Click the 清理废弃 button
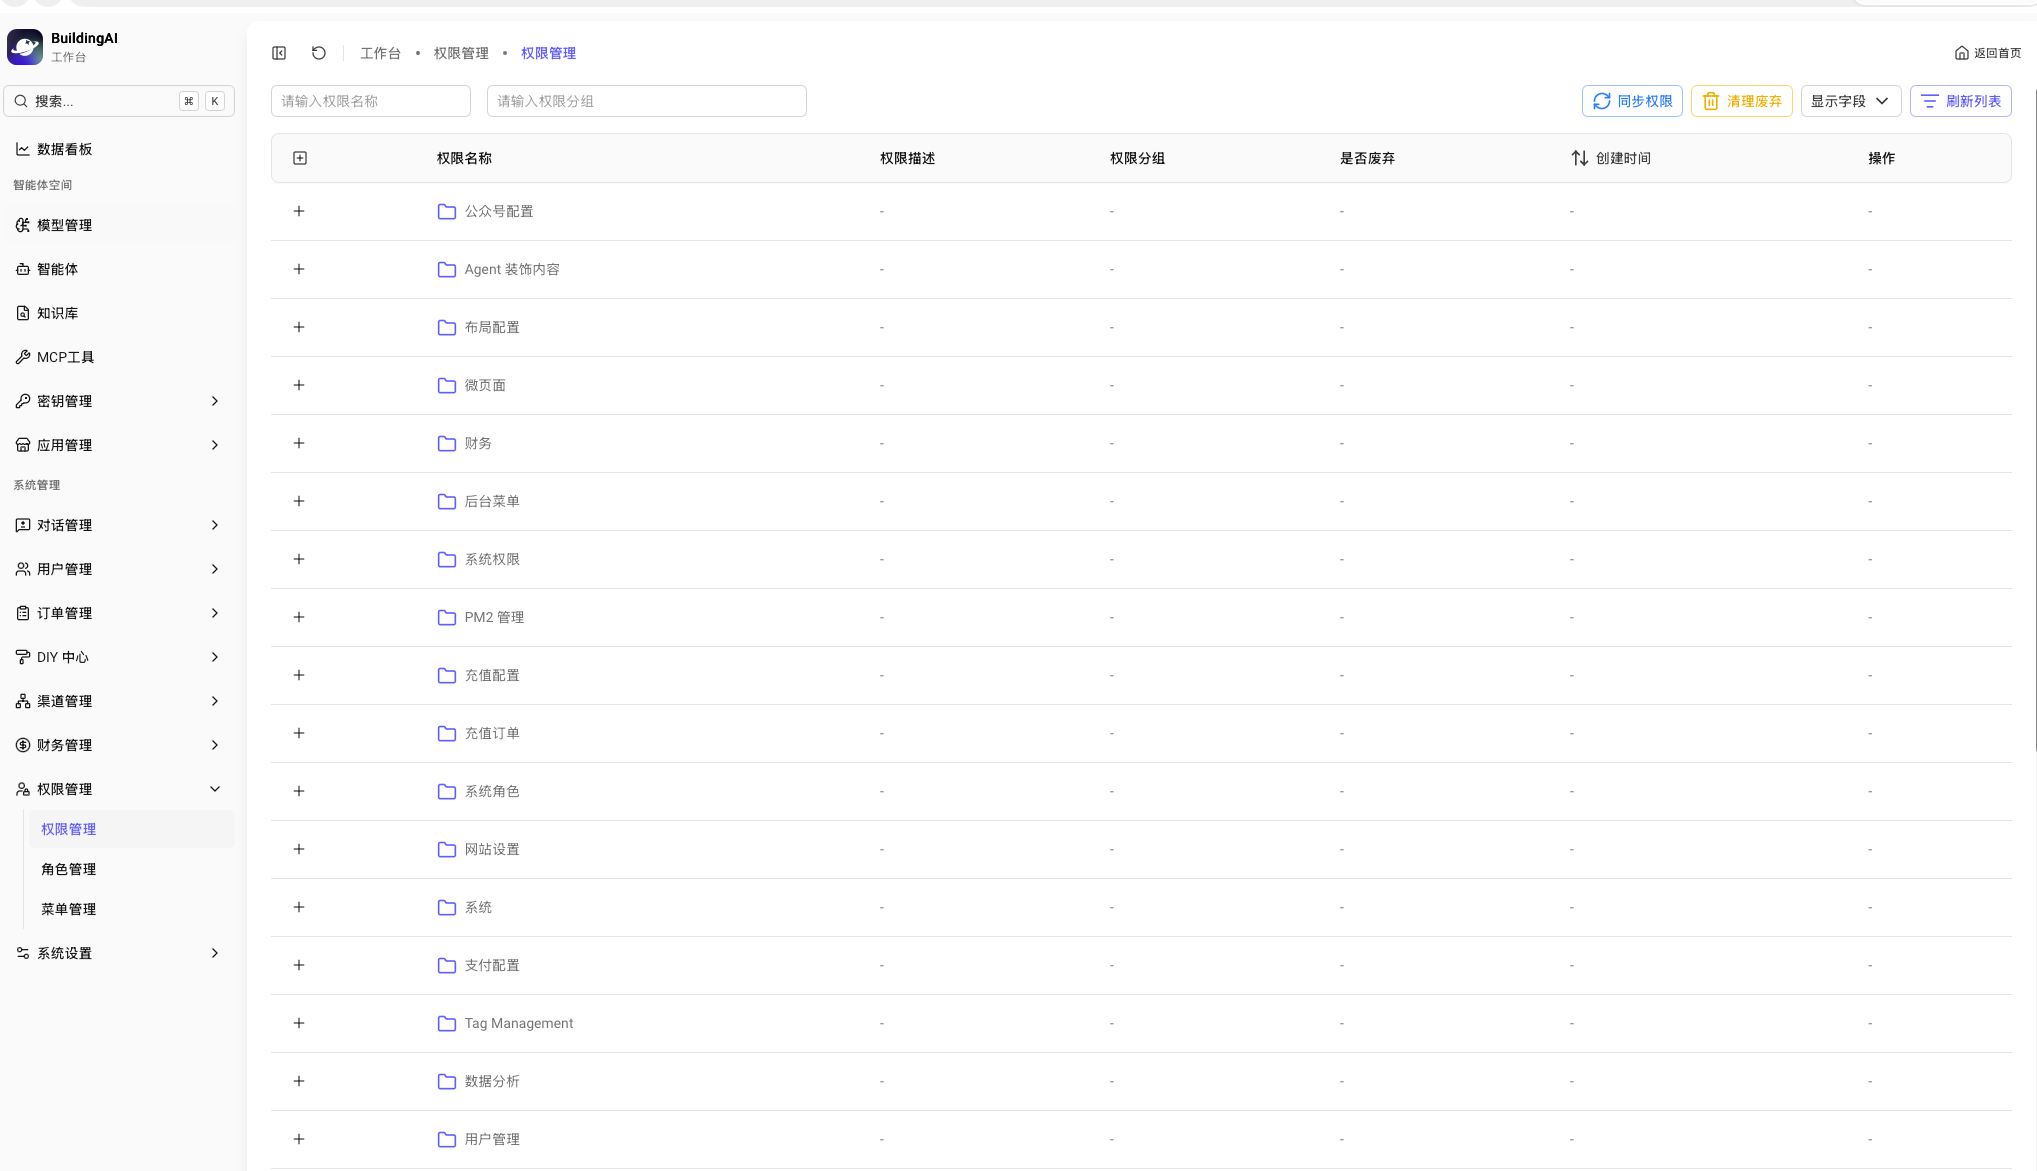The height and width of the screenshot is (1171, 2037). tap(1741, 101)
